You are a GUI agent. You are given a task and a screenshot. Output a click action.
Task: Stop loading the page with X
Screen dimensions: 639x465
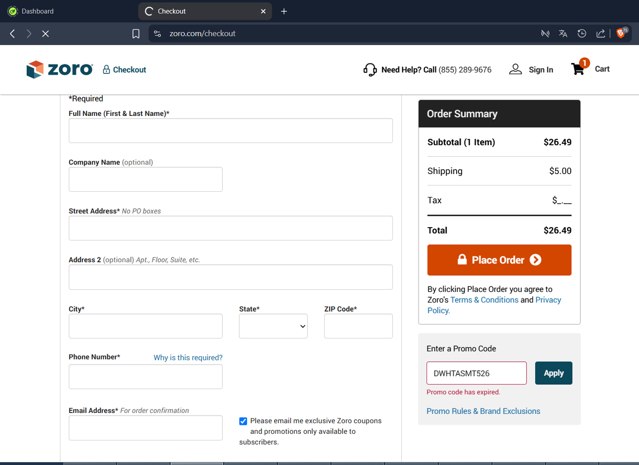45,33
